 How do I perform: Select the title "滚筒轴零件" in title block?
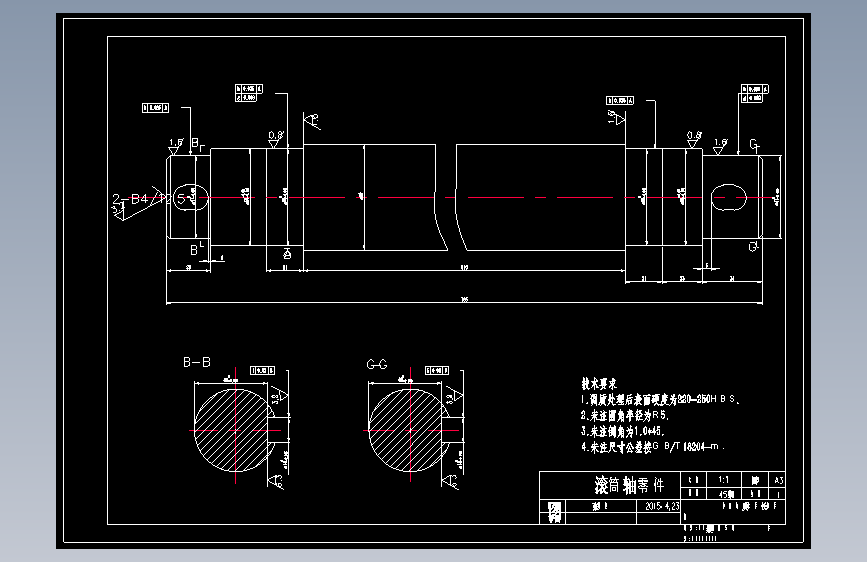(x=629, y=485)
